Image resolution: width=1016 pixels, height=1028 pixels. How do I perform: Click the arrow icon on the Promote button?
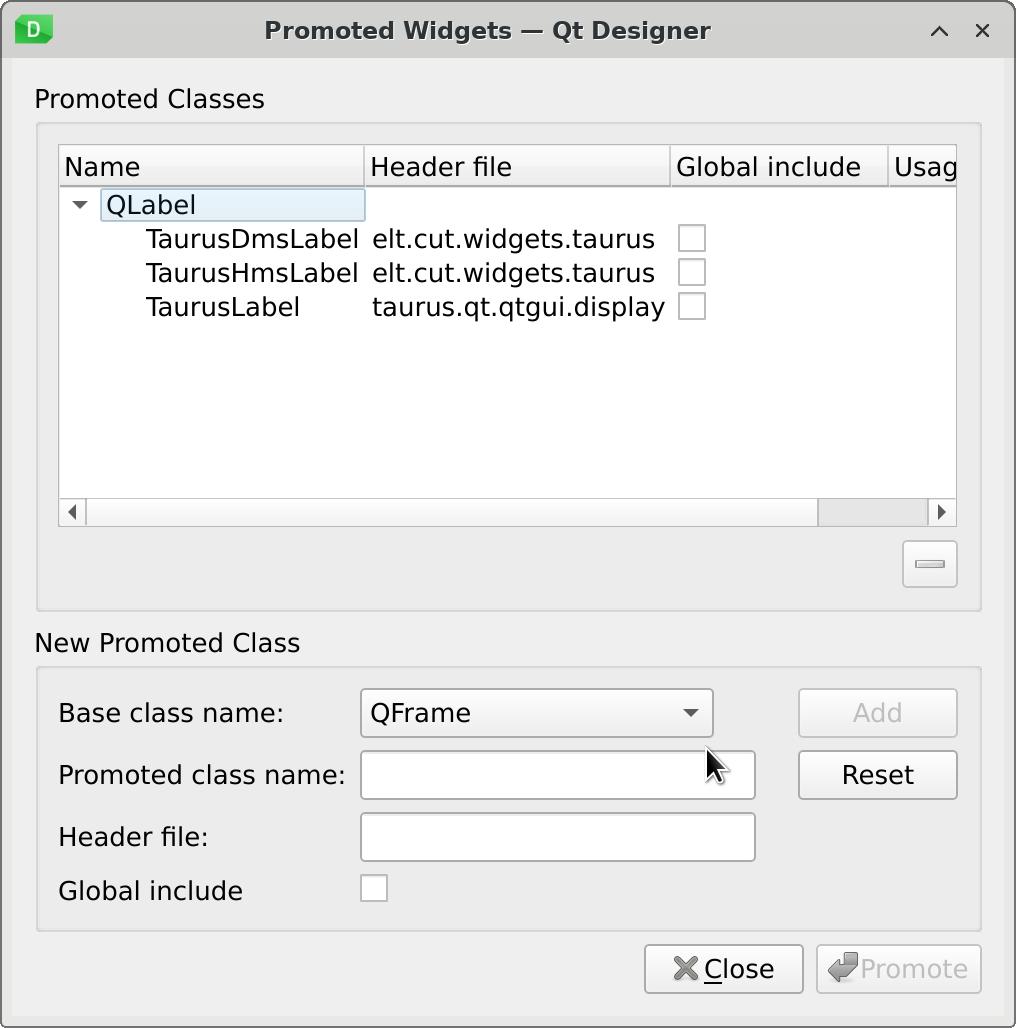coord(841,968)
